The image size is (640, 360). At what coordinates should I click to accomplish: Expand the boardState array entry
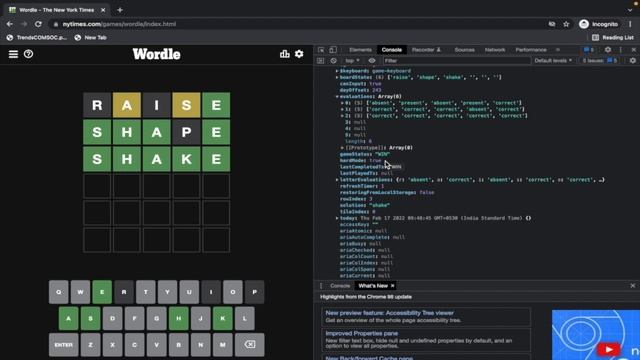click(x=337, y=77)
